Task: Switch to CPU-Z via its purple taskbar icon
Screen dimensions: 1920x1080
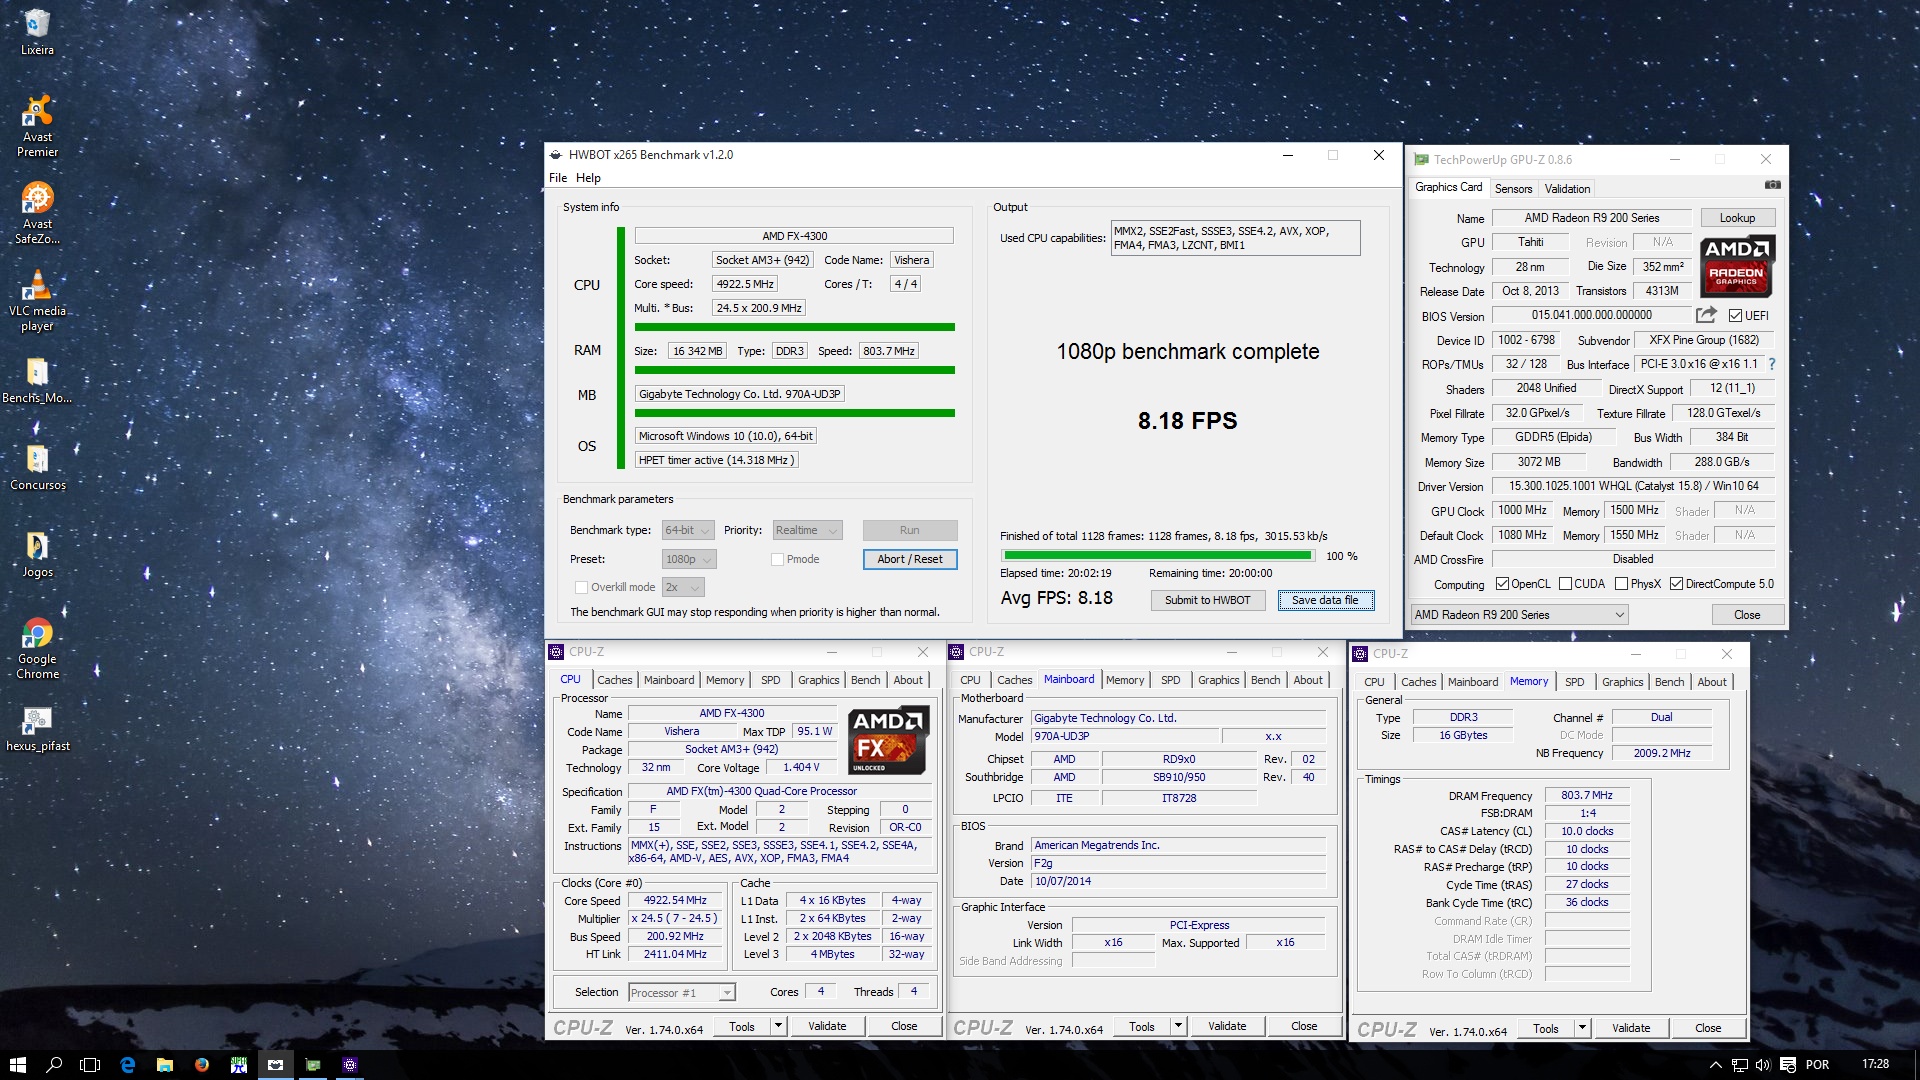Action: point(350,1065)
